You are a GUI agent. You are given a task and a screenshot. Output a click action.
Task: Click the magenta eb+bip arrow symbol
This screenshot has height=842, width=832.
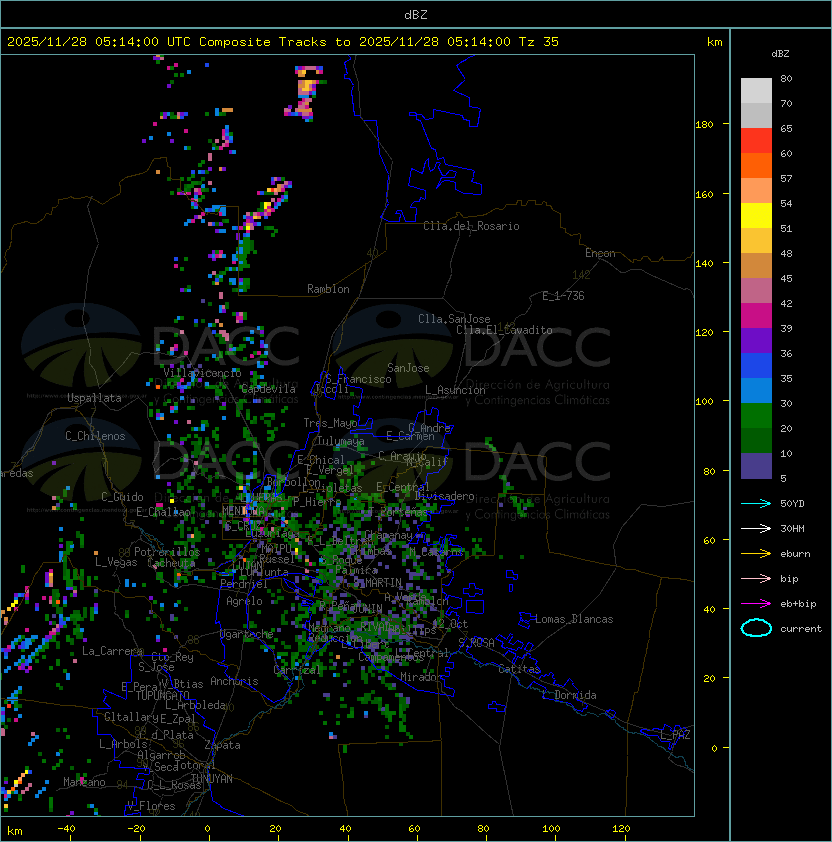click(x=756, y=604)
